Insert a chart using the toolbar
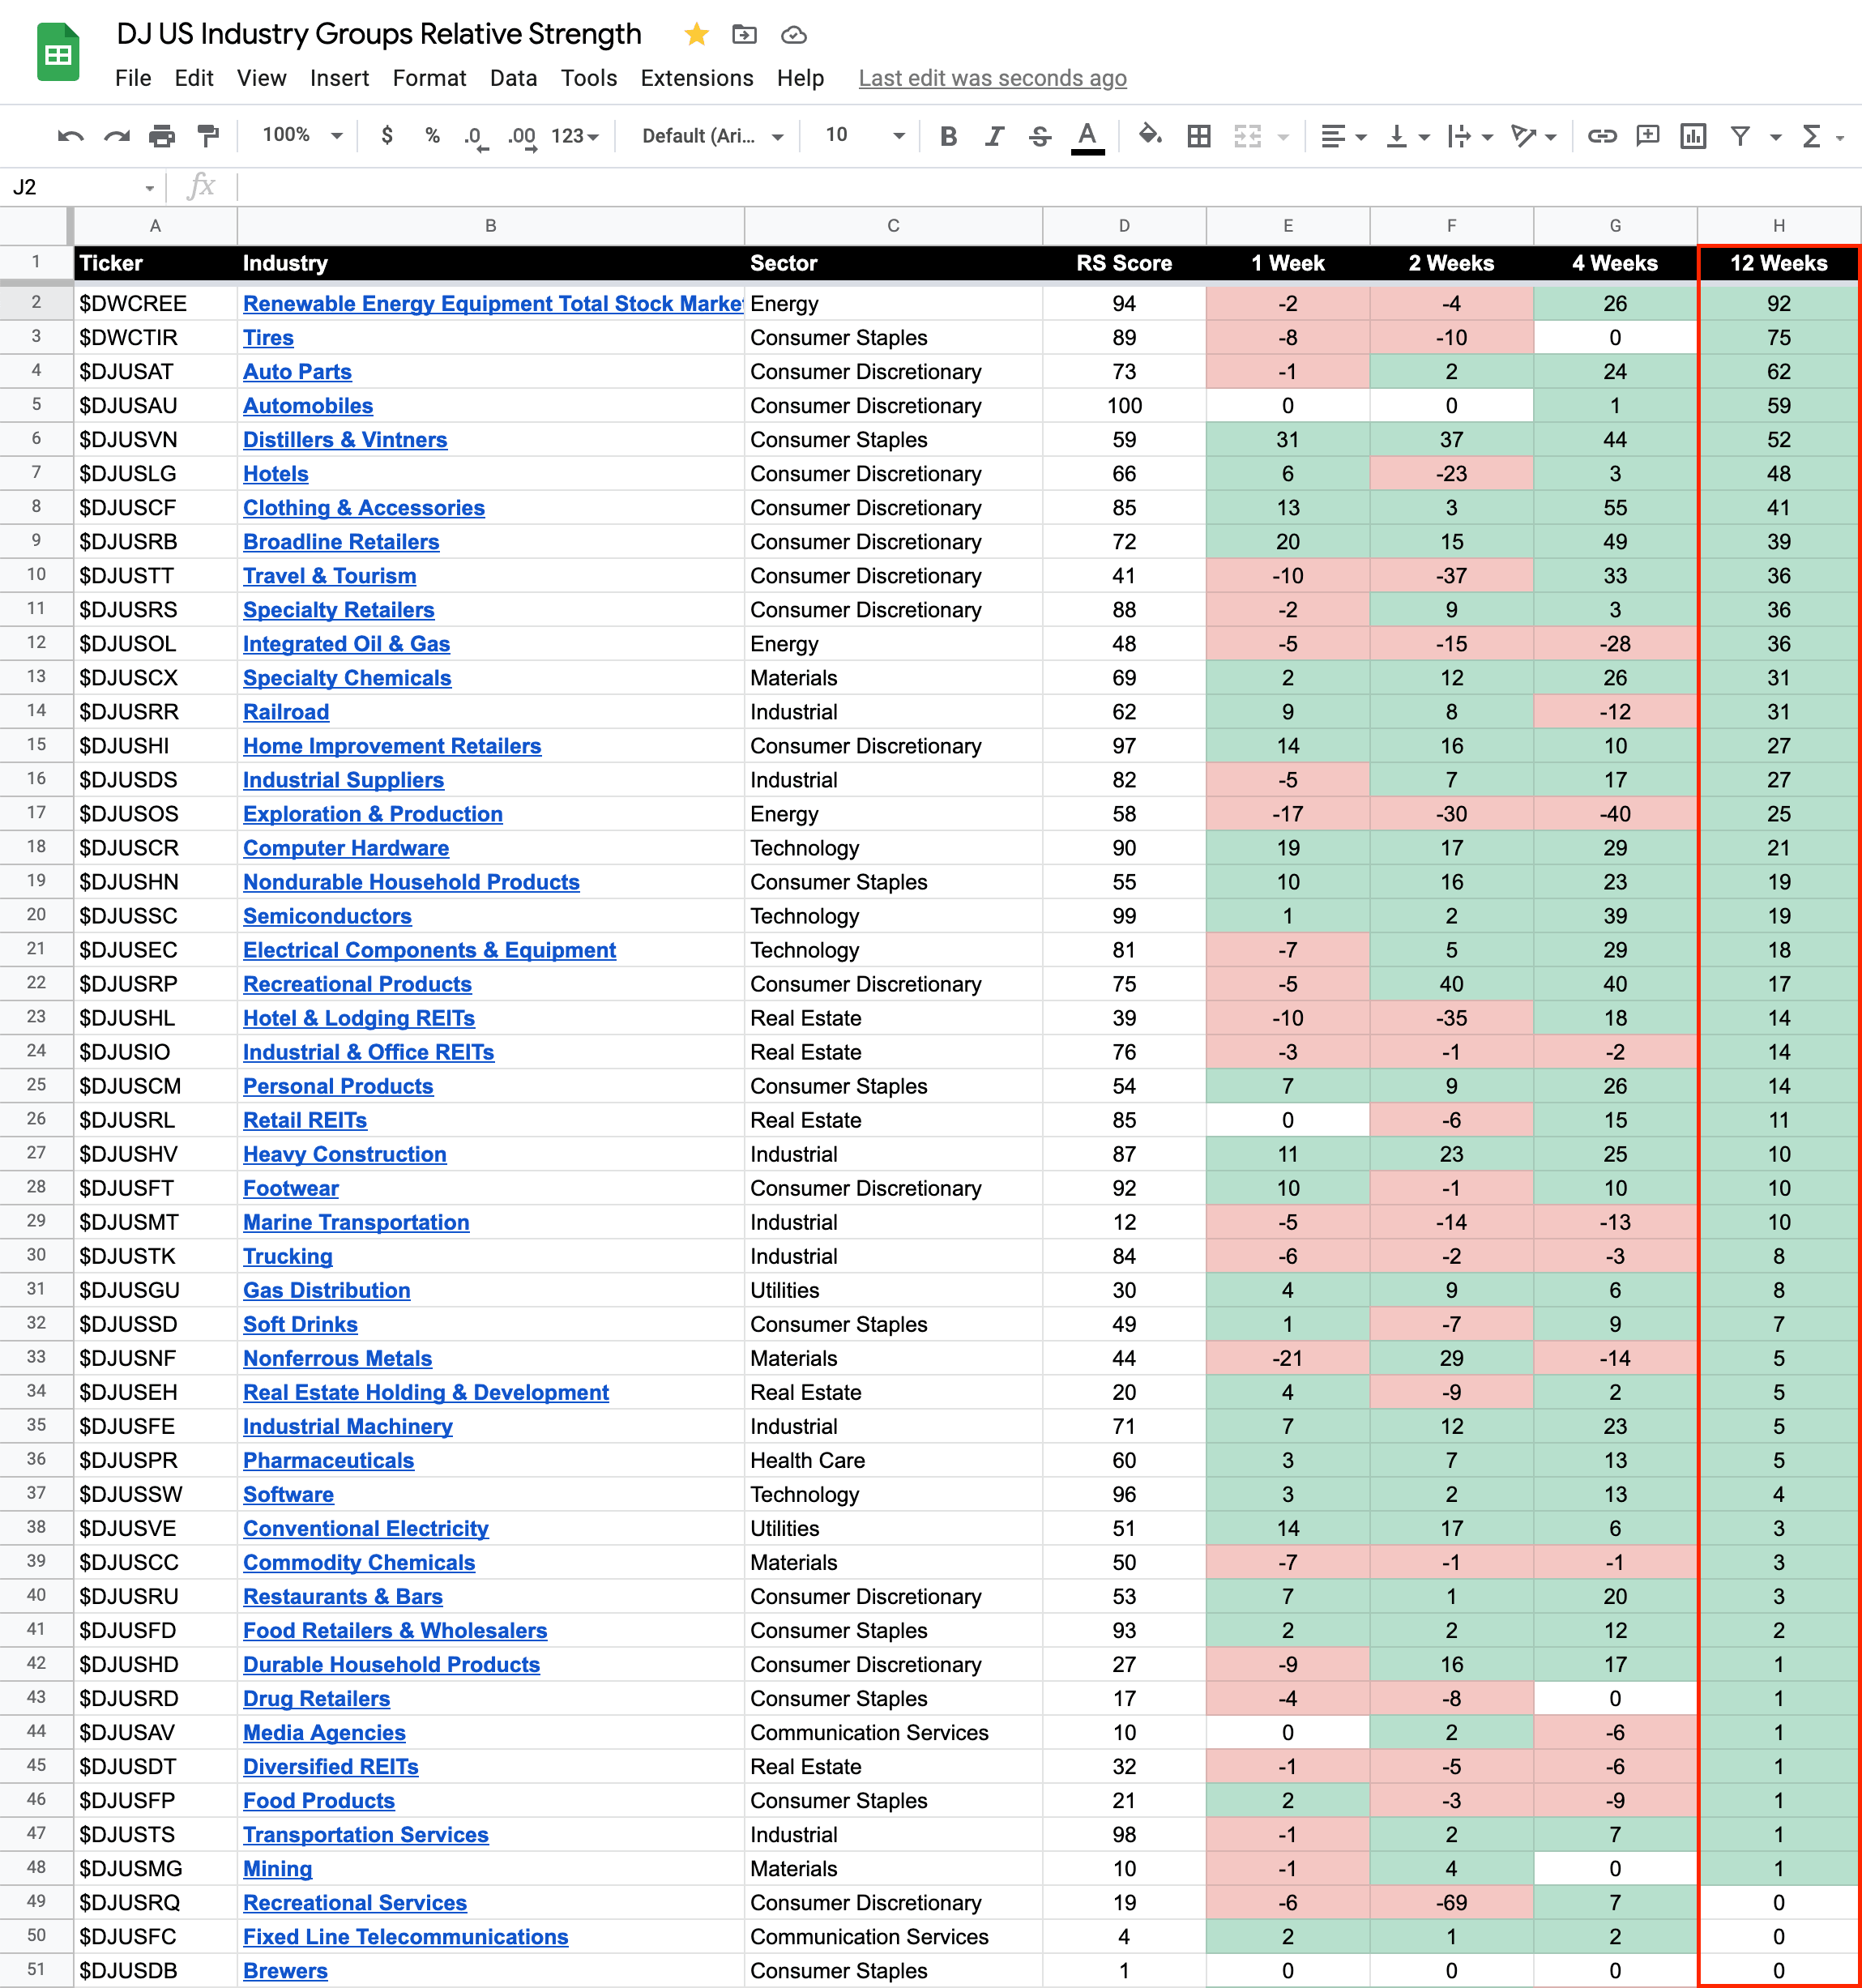The width and height of the screenshot is (1862, 1988). 1693,136
